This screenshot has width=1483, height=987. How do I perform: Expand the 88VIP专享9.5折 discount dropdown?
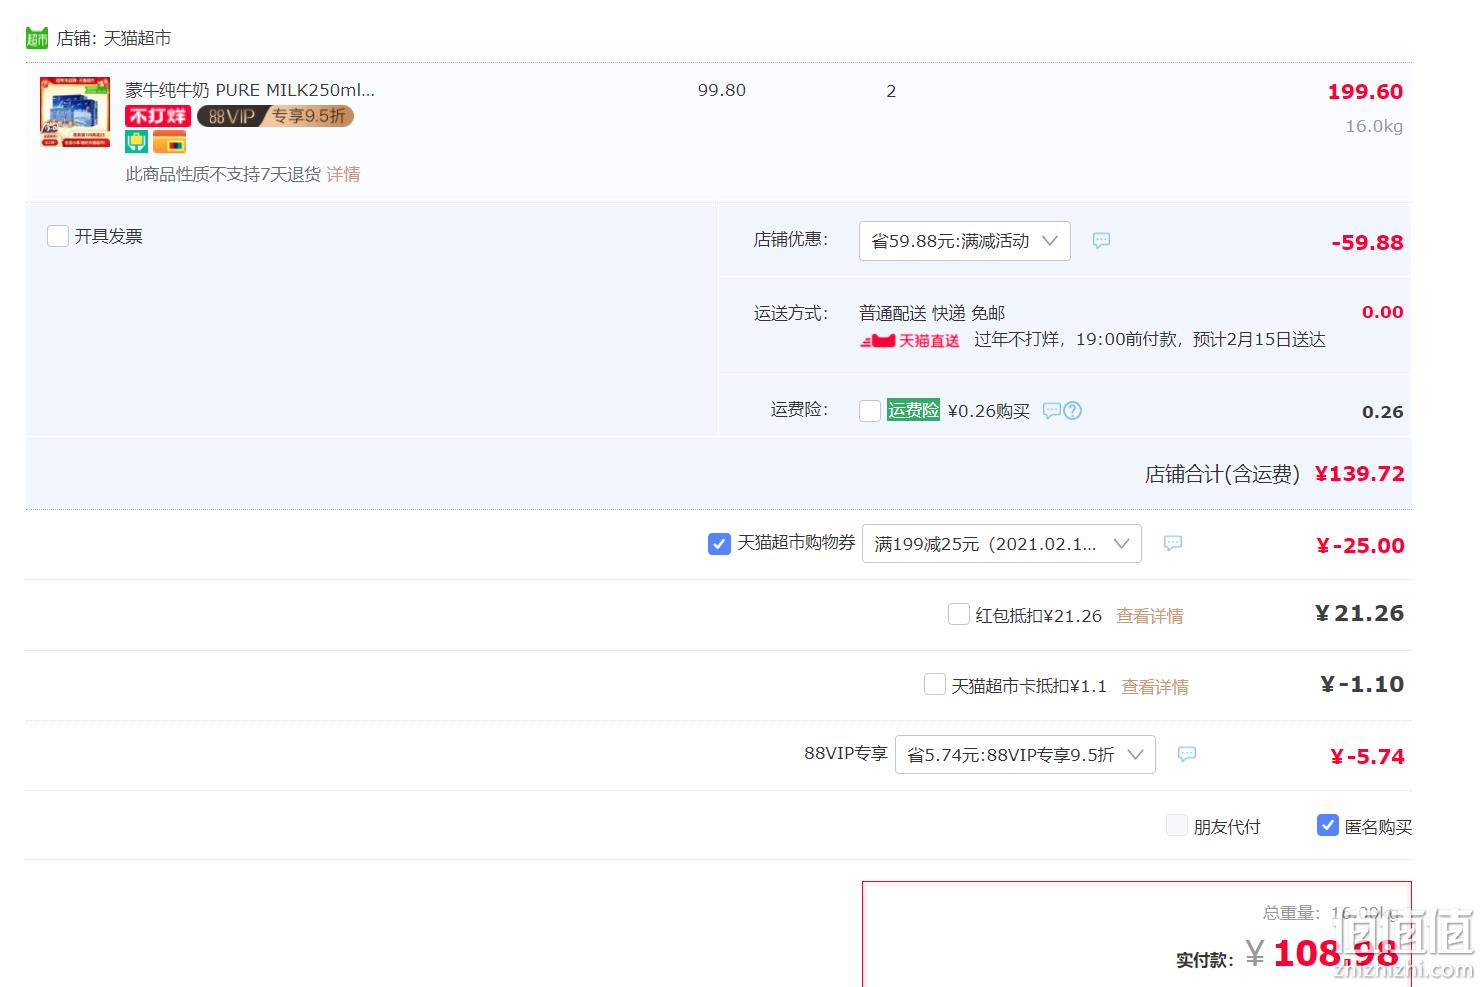coord(1025,755)
